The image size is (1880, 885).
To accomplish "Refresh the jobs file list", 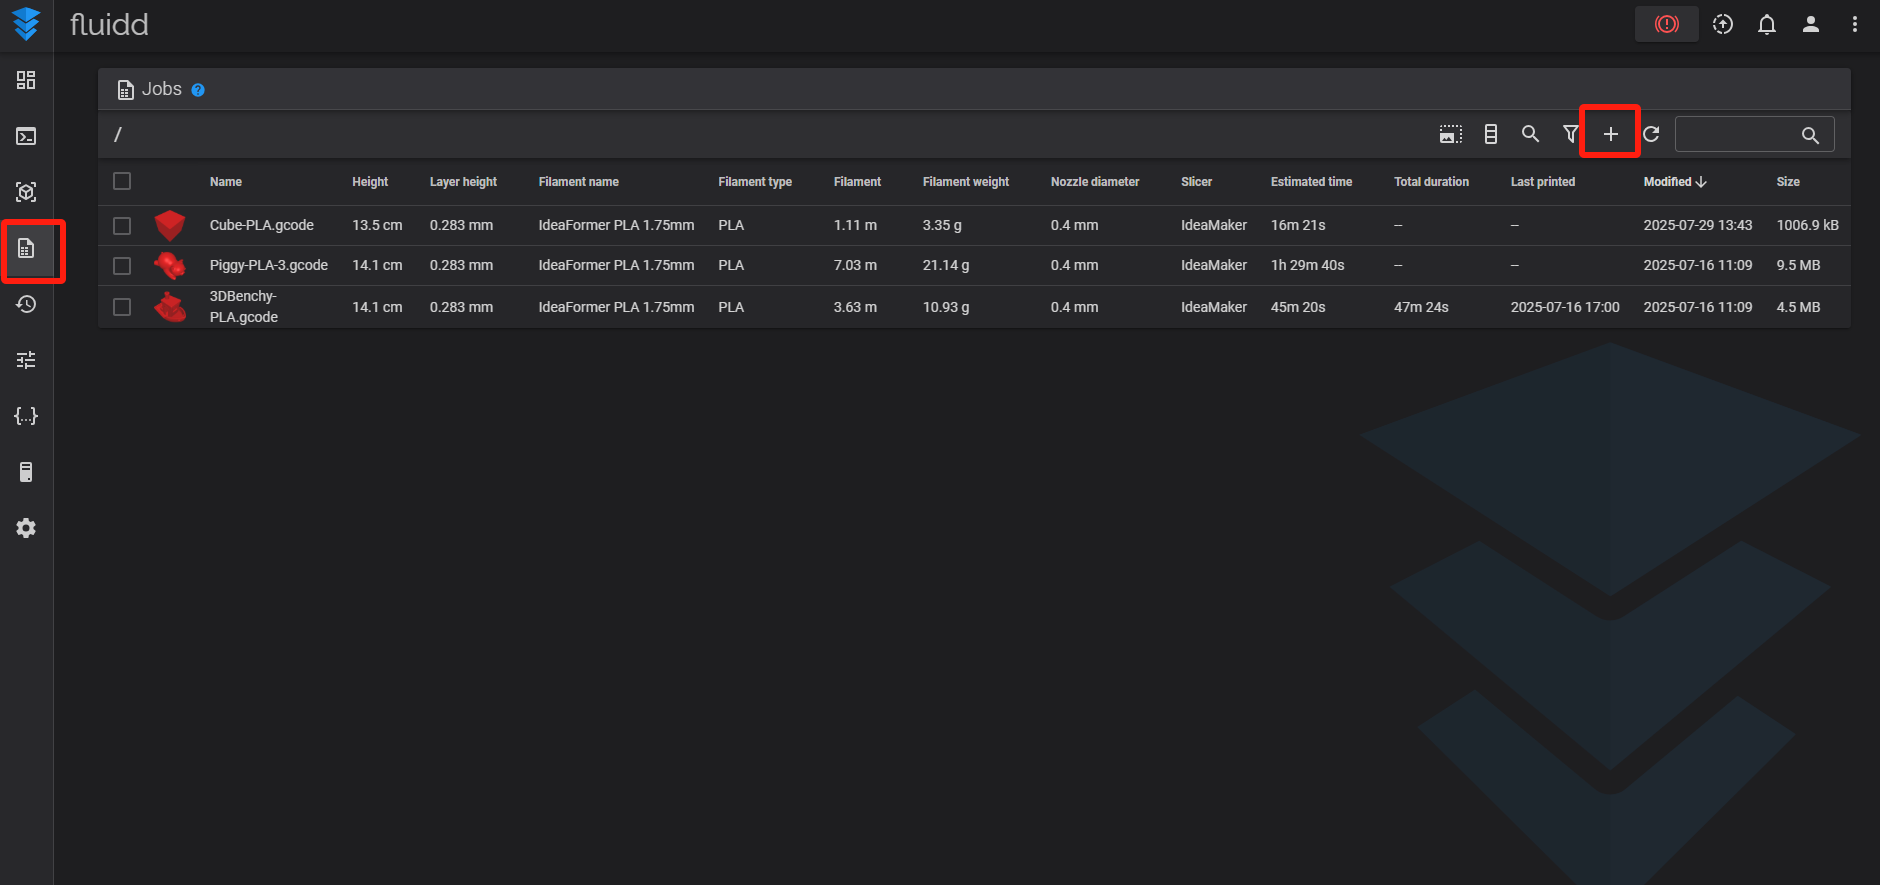I will tap(1651, 134).
